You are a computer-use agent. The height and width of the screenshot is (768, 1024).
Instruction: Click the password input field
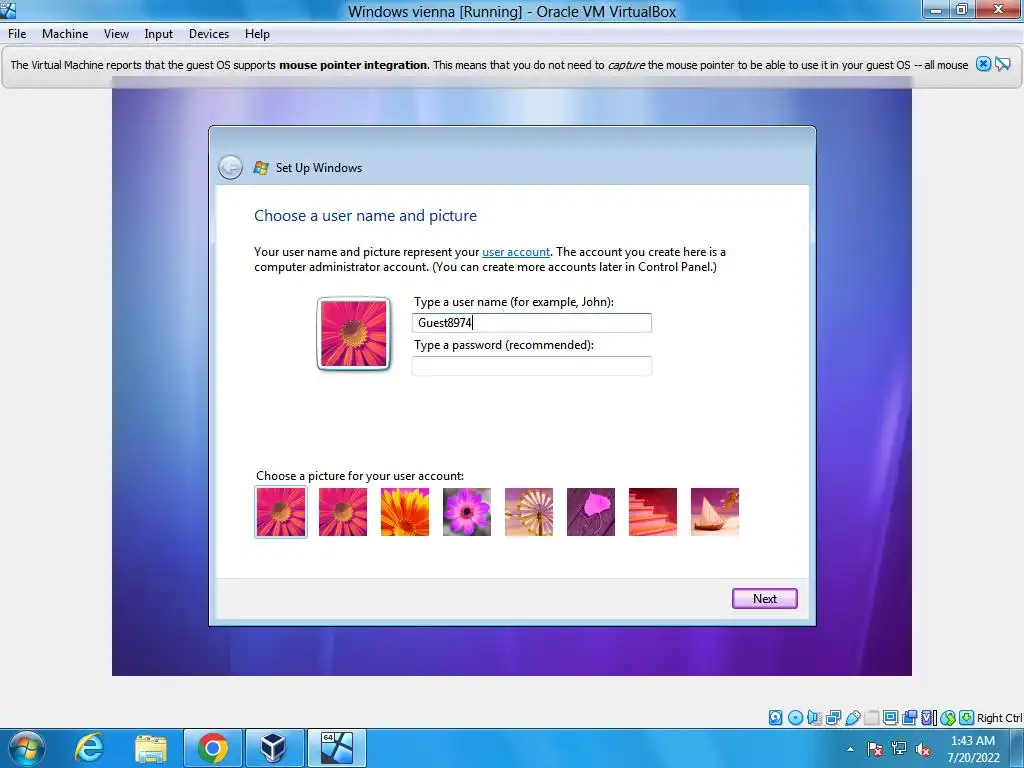[x=532, y=366]
